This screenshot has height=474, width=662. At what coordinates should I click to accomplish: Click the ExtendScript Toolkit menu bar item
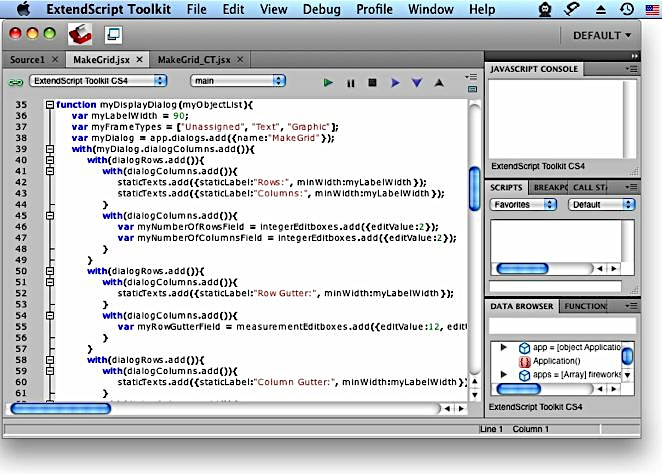coord(109,9)
